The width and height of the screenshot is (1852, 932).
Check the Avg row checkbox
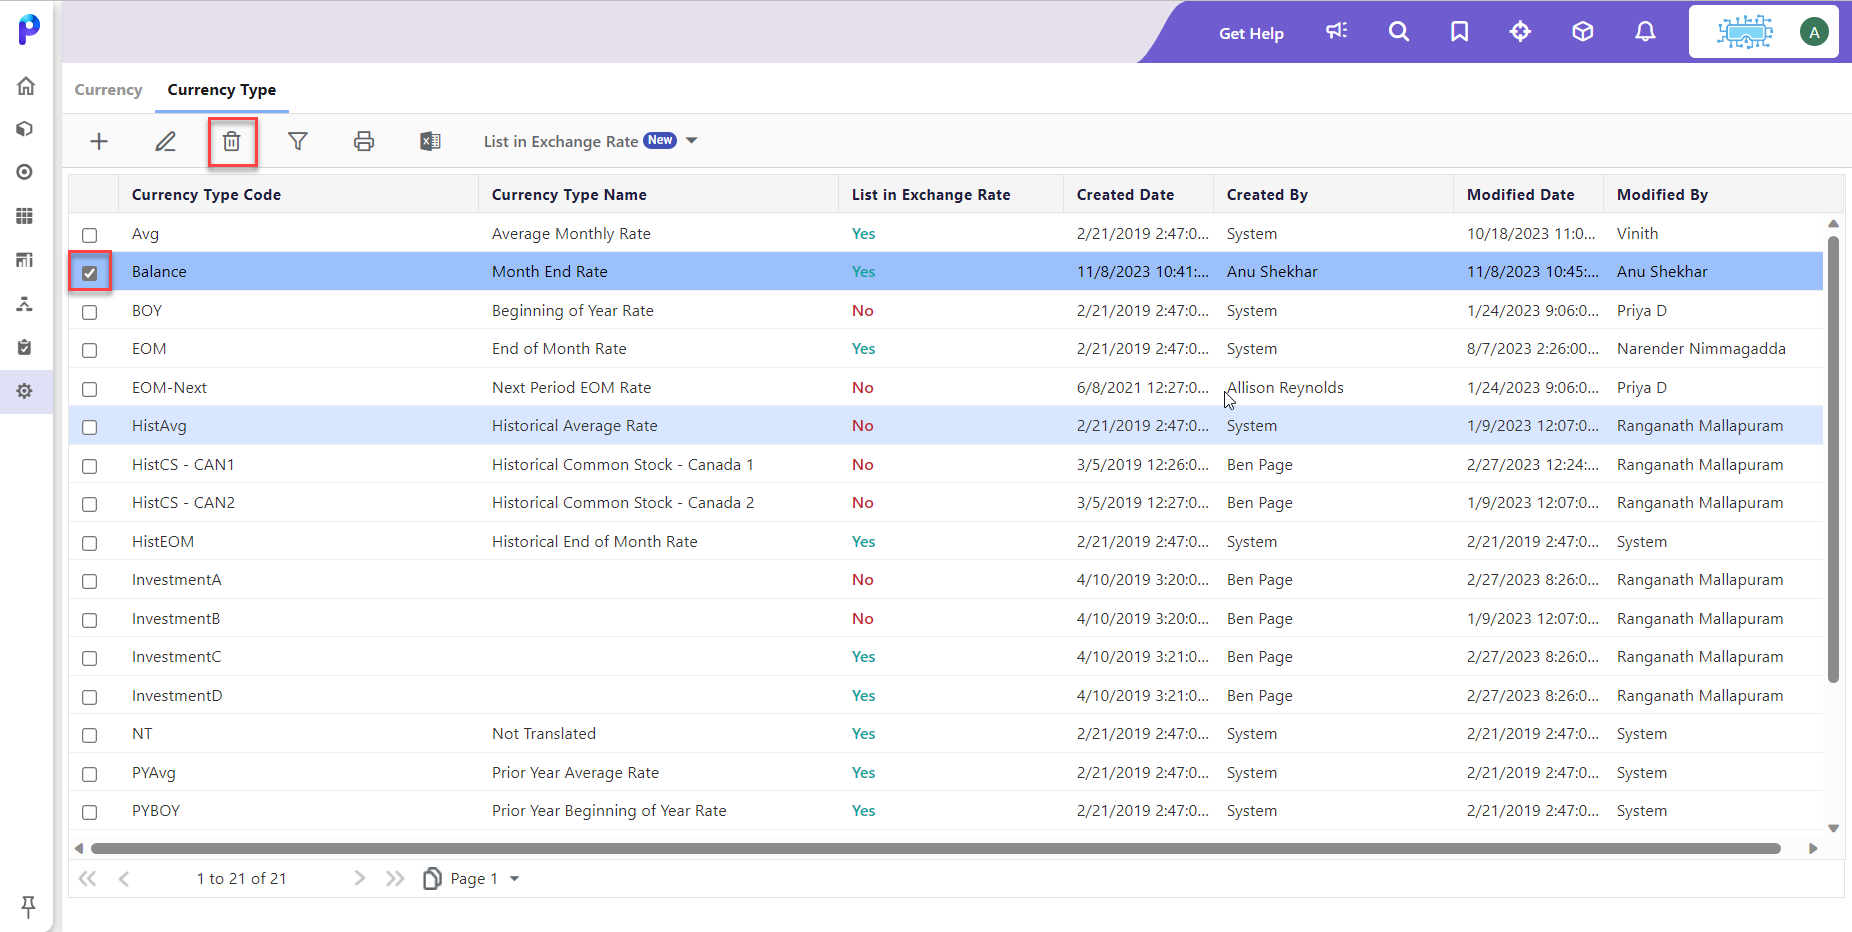pos(90,235)
